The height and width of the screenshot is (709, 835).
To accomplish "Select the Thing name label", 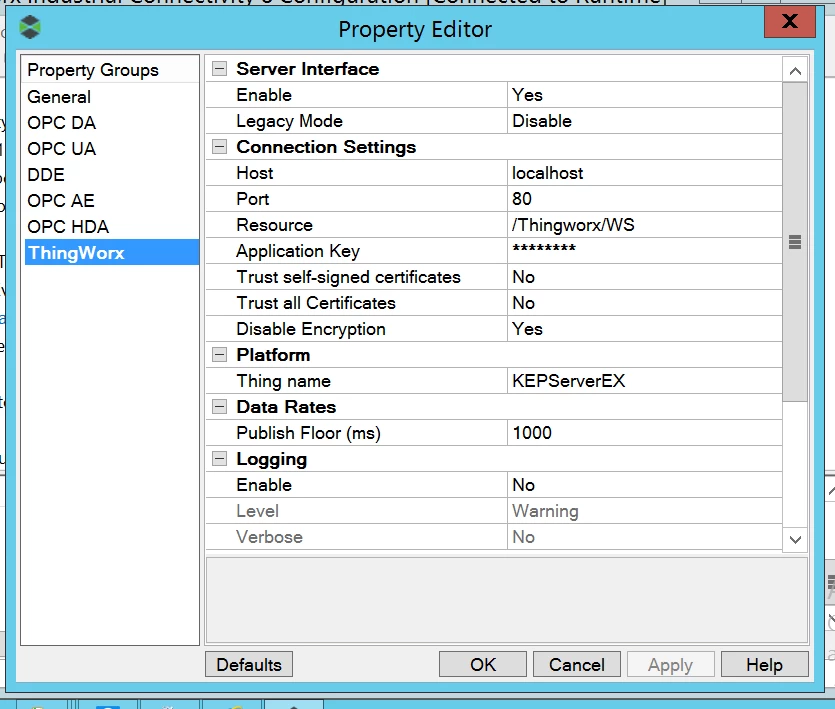I will pyautogui.click(x=283, y=381).
